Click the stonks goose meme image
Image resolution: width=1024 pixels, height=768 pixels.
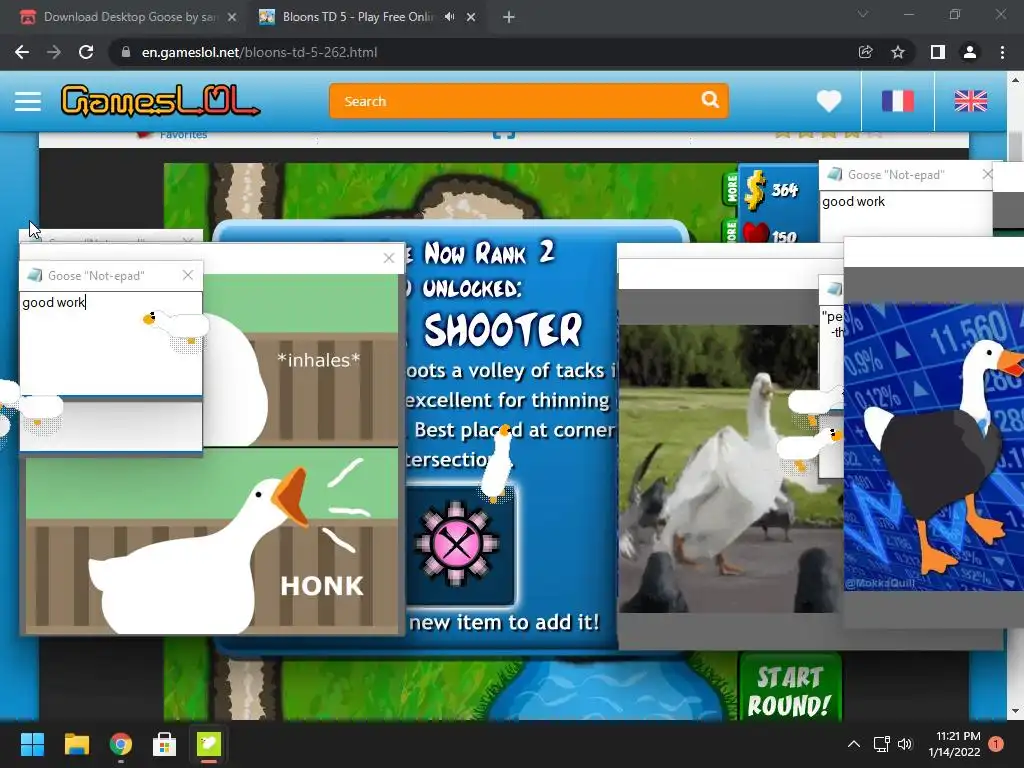click(934, 447)
